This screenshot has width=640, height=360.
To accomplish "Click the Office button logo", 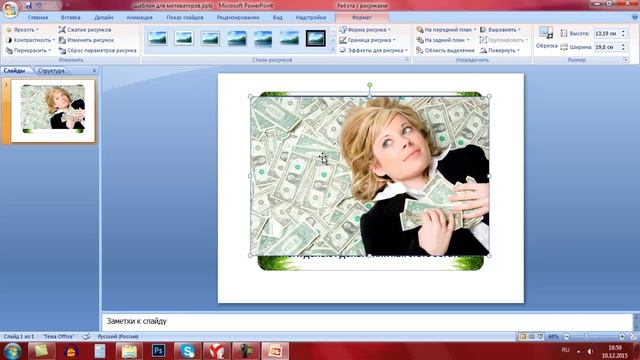I will coord(10,9).
